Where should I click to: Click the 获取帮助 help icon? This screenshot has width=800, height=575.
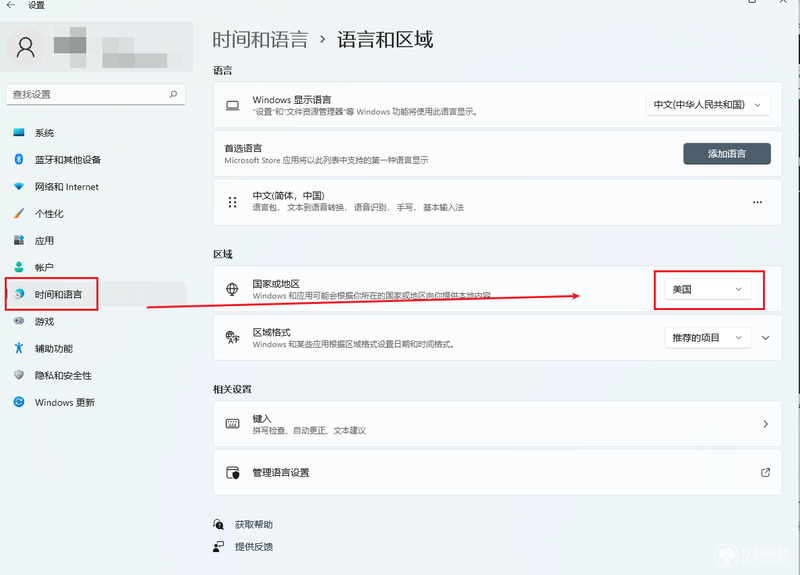(218, 524)
